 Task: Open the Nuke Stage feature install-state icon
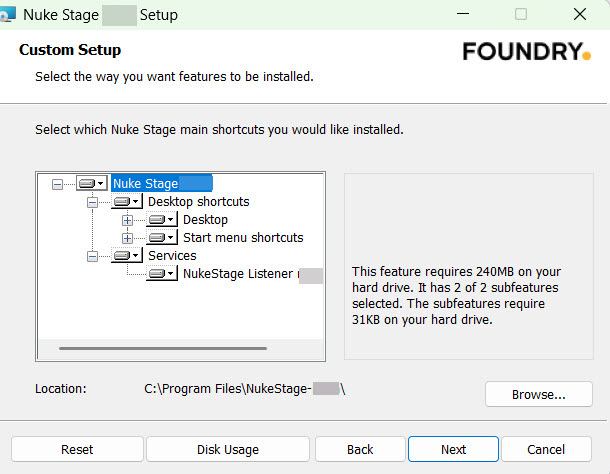pos(91,184)
